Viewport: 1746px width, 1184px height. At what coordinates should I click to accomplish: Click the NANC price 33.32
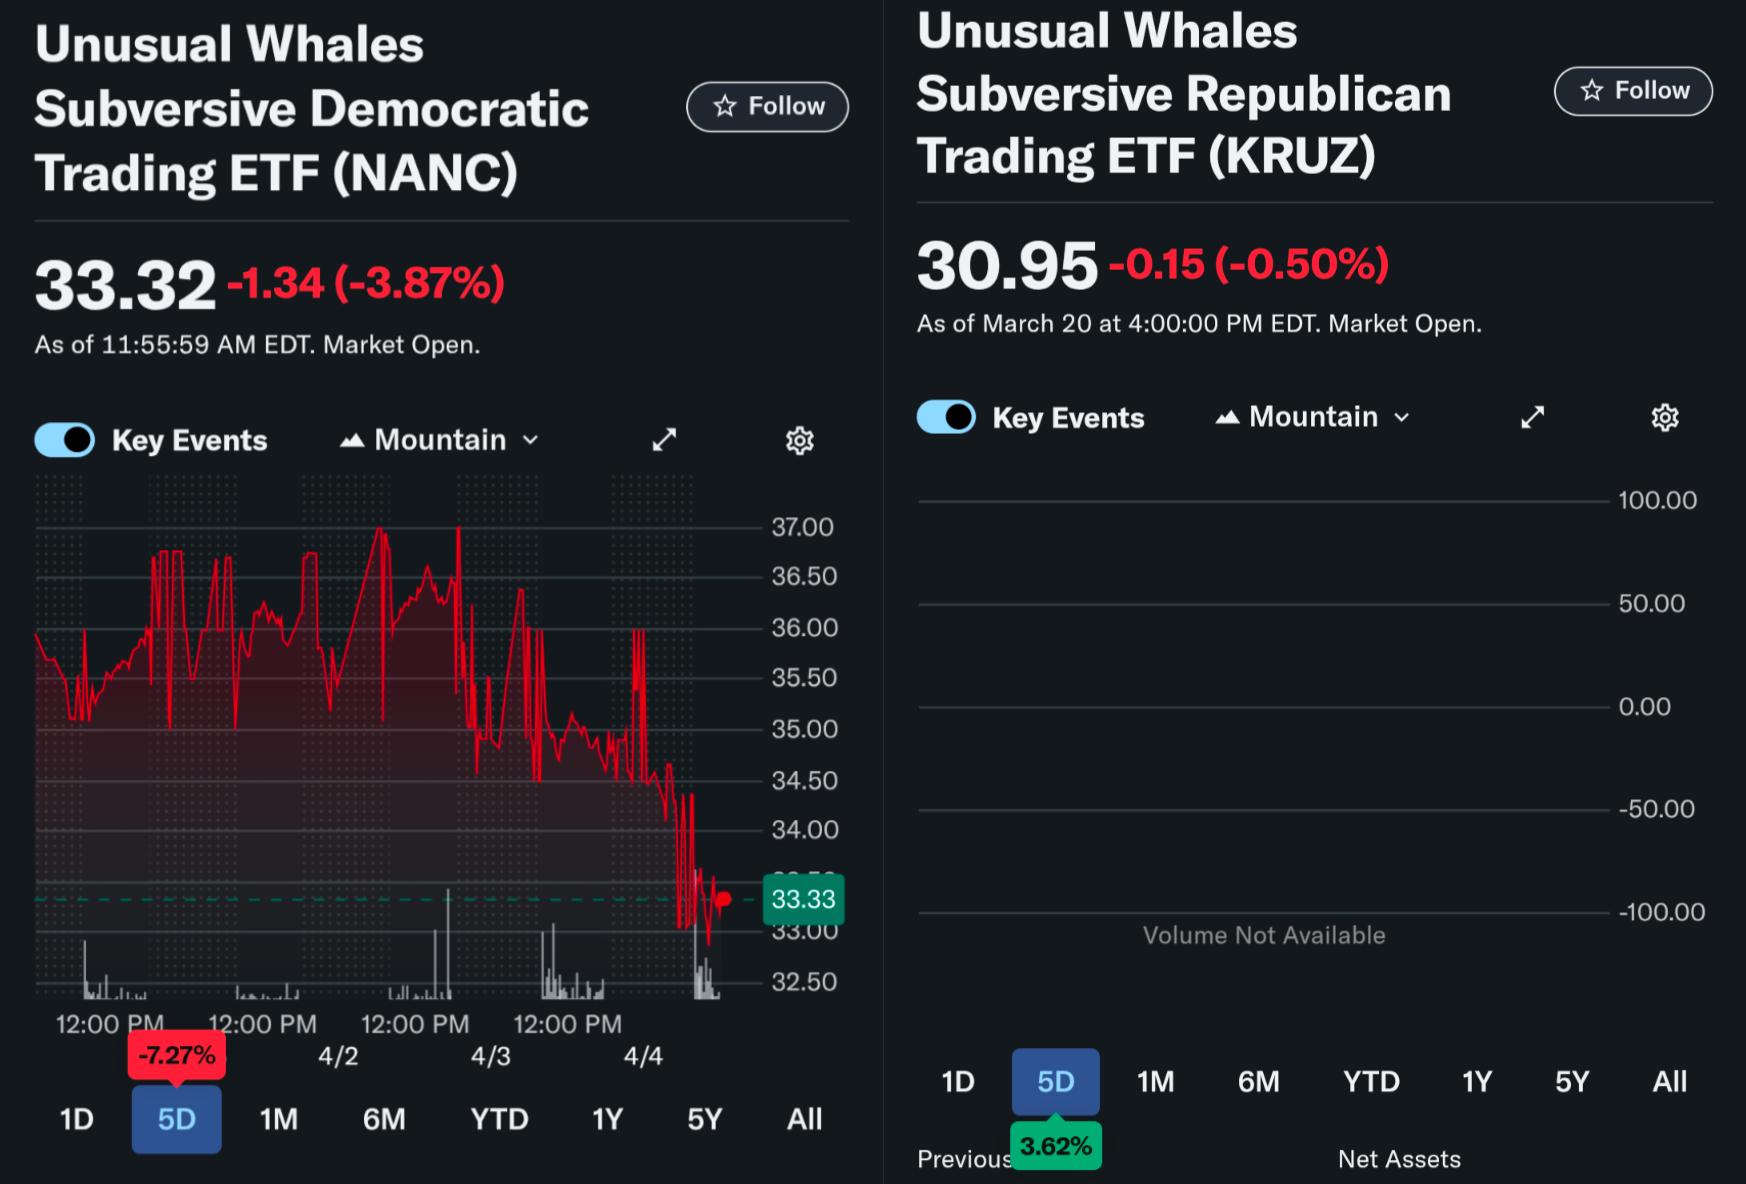(126, 286)
